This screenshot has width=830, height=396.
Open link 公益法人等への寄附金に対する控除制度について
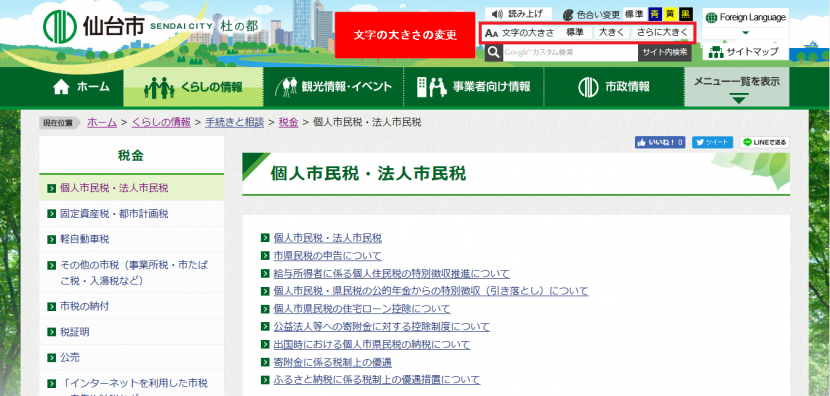382,327
